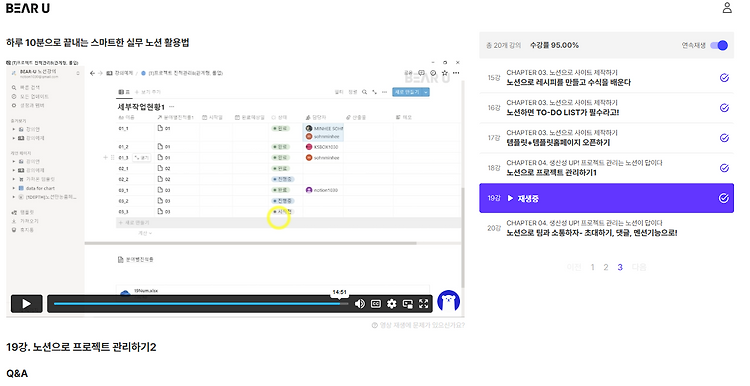Enable picture-in-picture mode icon

pyautogui.click(x=408, y=304)
